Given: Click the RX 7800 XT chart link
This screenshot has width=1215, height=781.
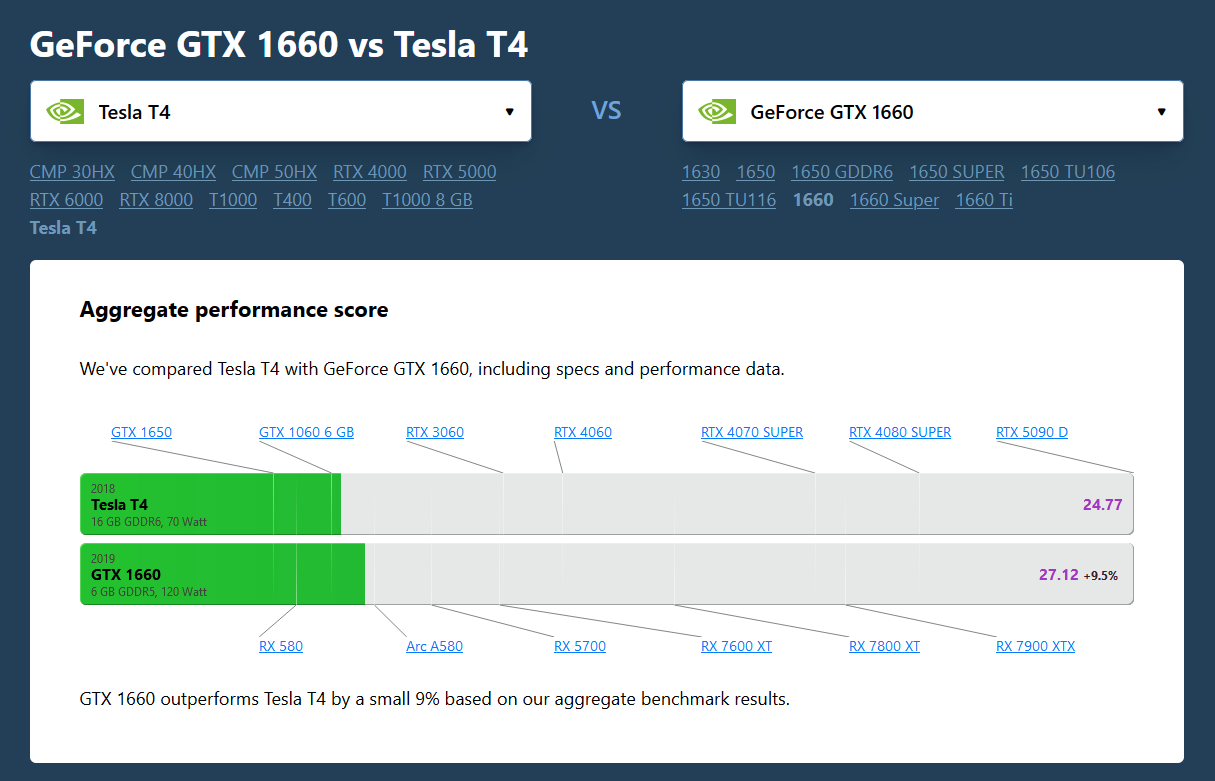Looking at the screenshot, I should tap(884, 646).
